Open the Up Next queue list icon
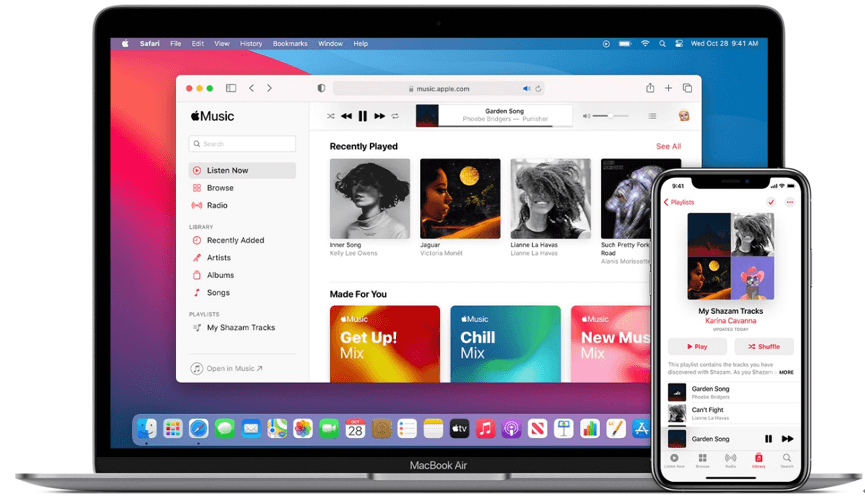865x498 pixels. coord(652,116)
